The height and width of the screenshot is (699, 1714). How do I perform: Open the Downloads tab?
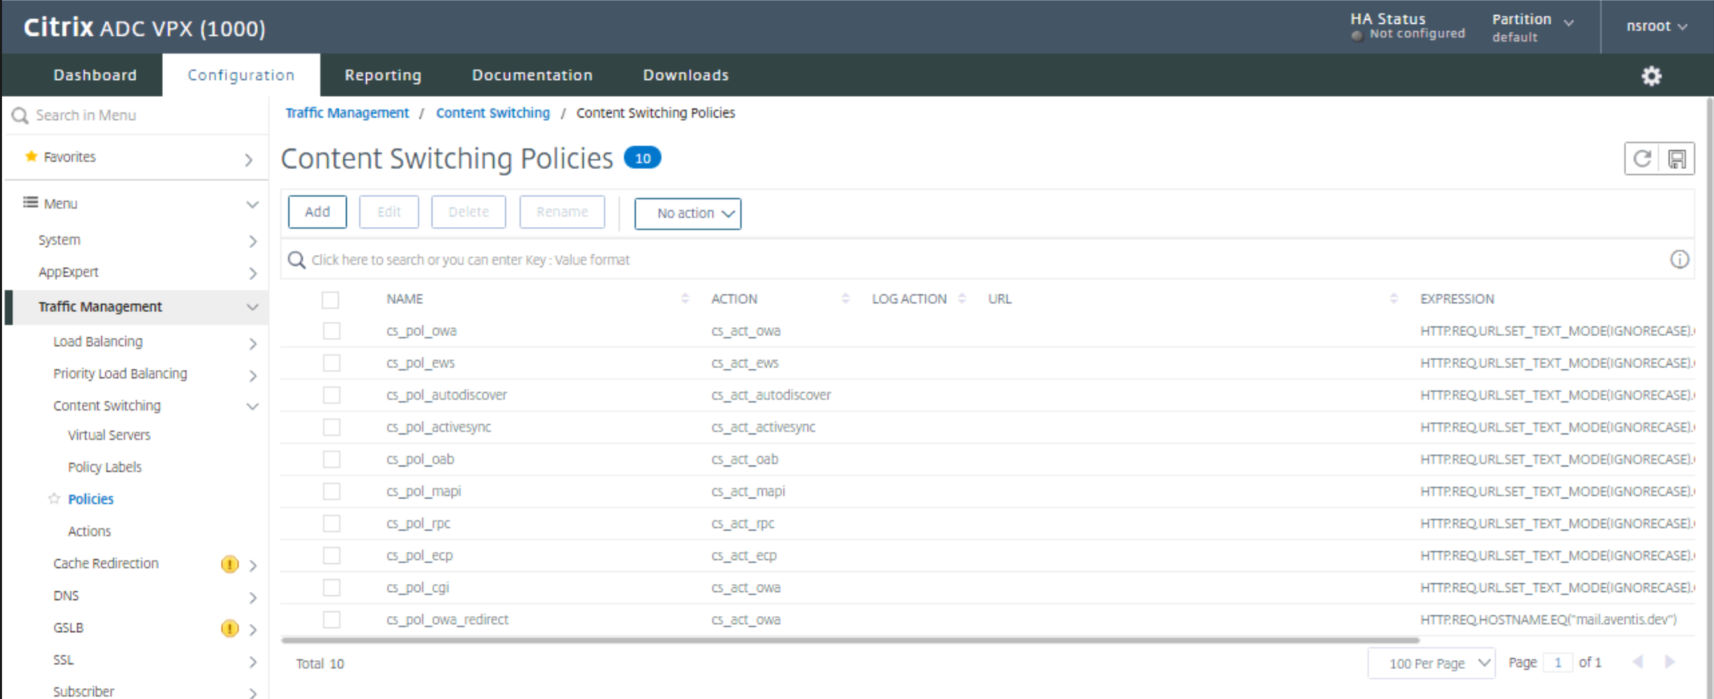click(686, 75)
